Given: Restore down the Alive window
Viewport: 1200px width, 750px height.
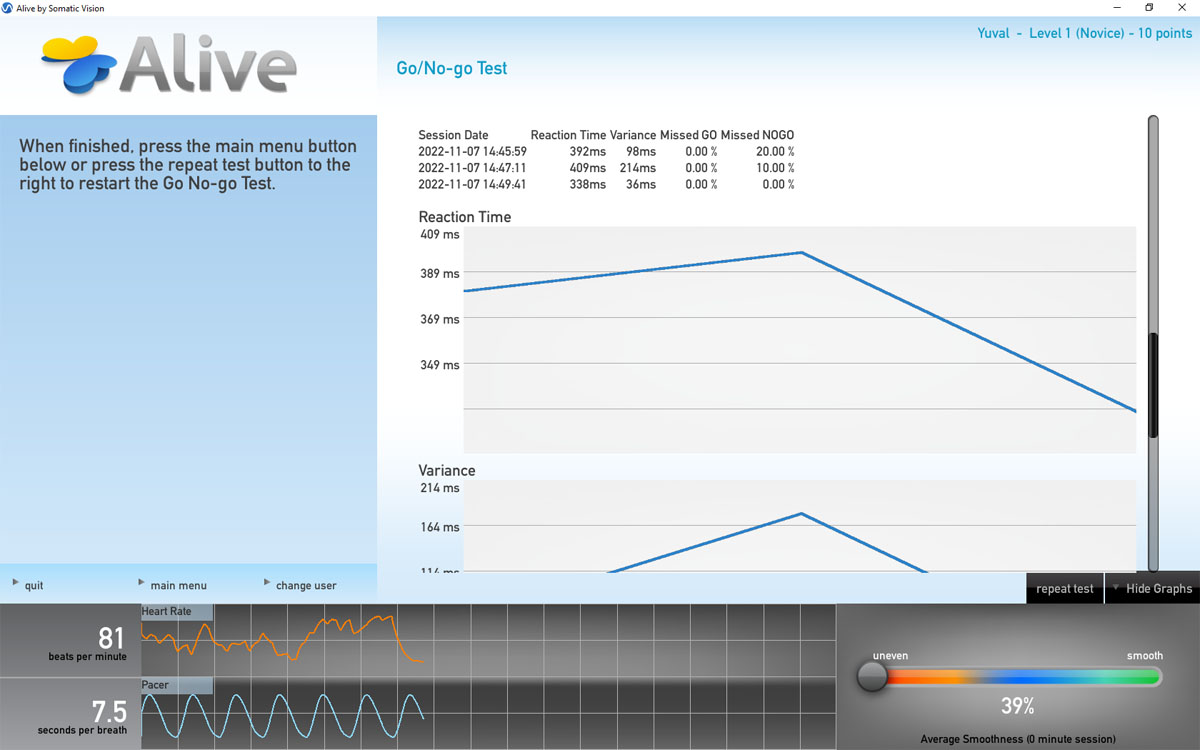Looking at the screenshot, I should (x=1149, y=8).
